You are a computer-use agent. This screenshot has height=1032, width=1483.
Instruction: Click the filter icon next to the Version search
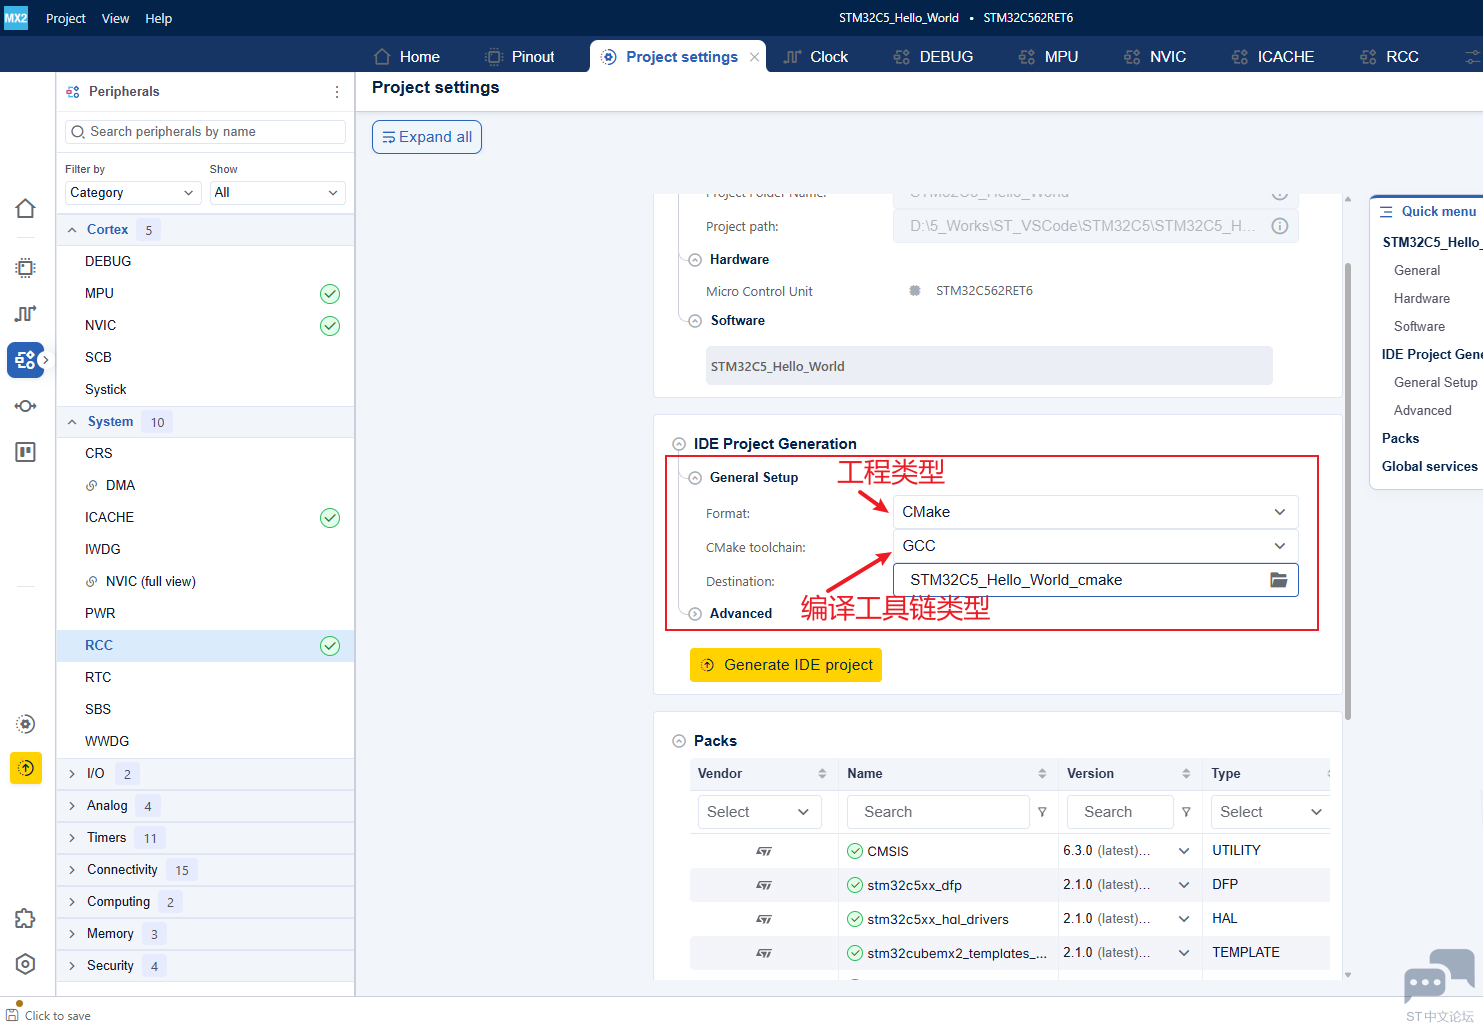point(1186,812)
